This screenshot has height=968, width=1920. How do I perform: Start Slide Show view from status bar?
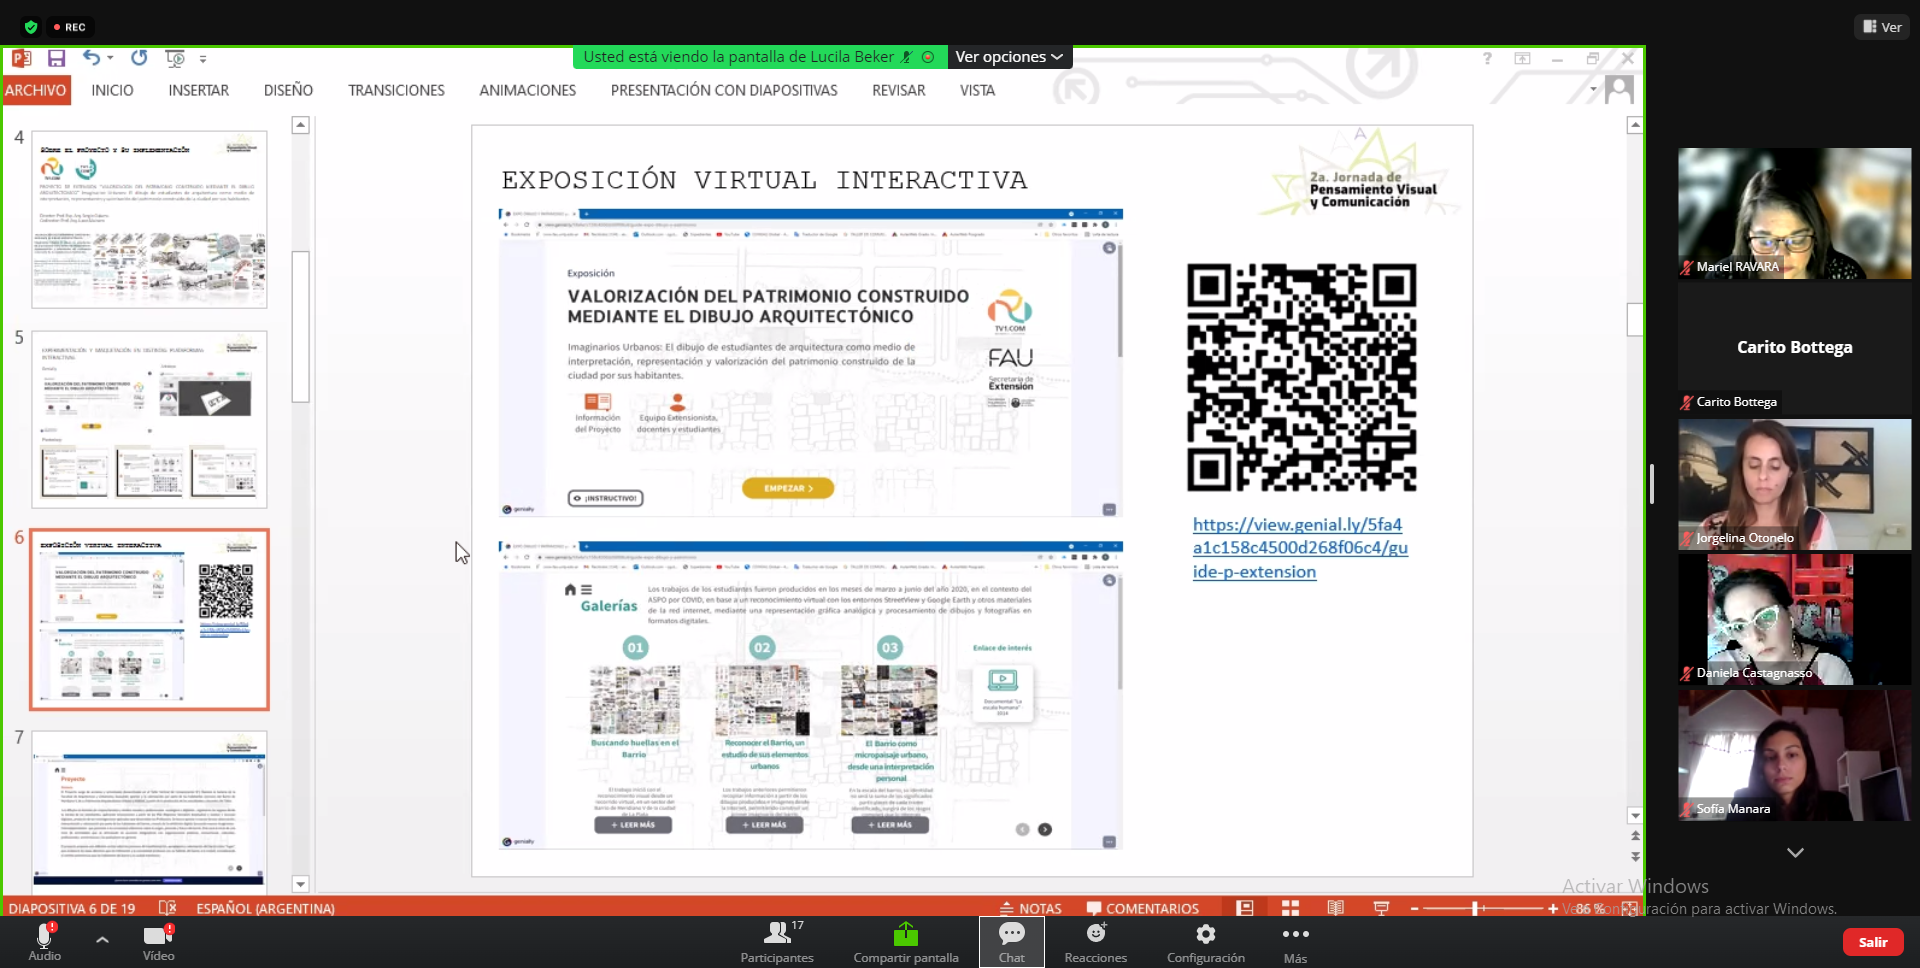pos(1382,908)
